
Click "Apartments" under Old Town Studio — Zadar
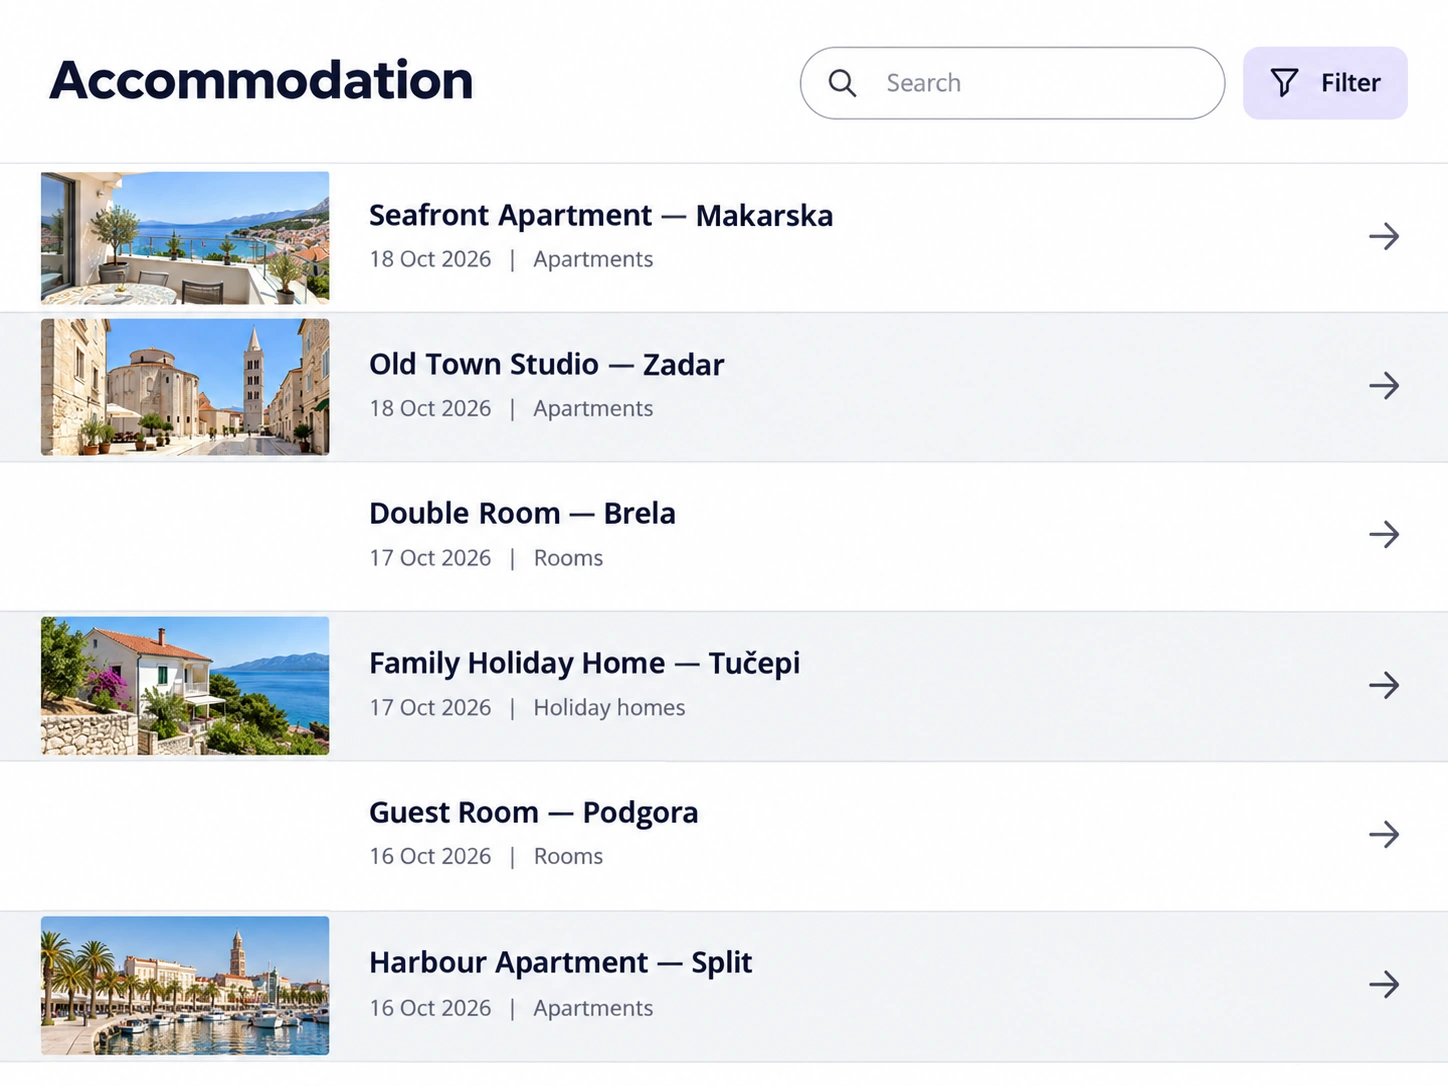point(593,408)
